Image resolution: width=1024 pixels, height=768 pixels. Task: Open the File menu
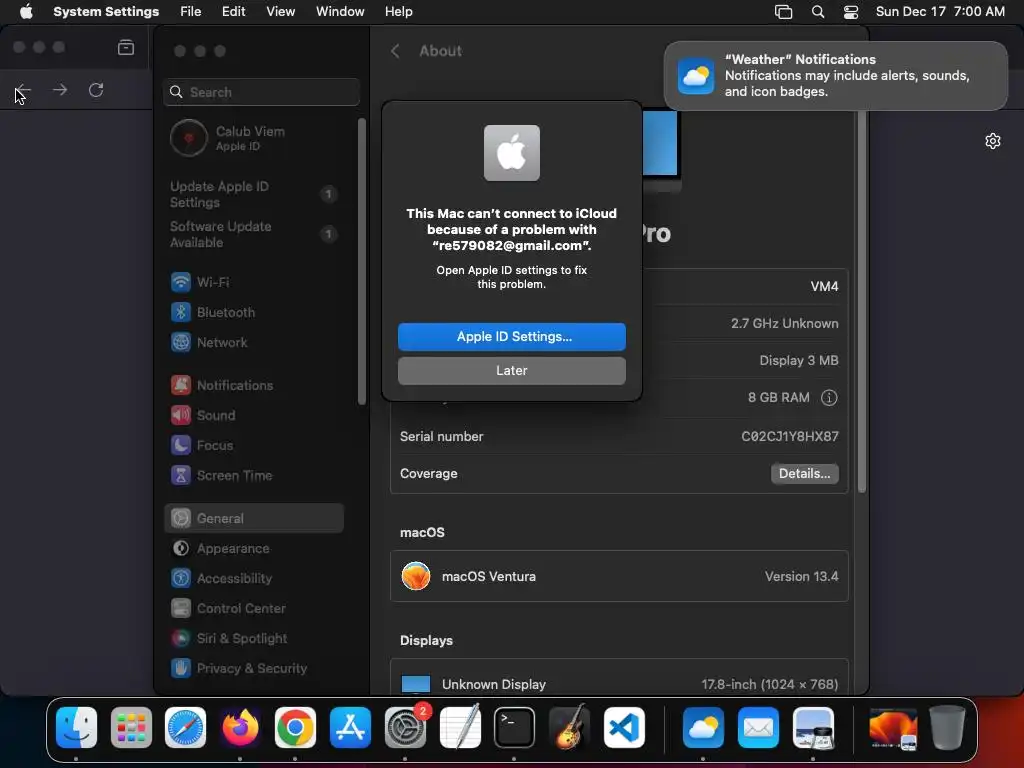[x=191, y=12]
